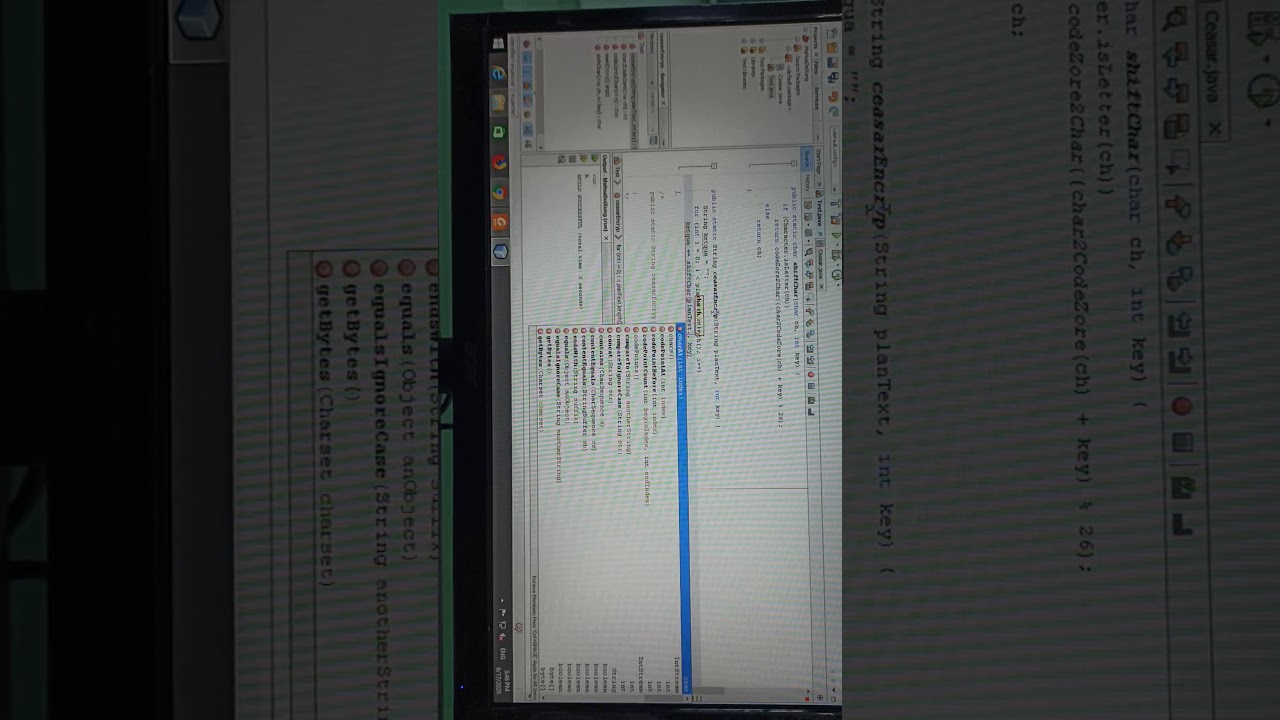The height and width of the screenshot is (720, 1280).
Task: Open the Navigator Members dropdown
Action: pos(652,61)
